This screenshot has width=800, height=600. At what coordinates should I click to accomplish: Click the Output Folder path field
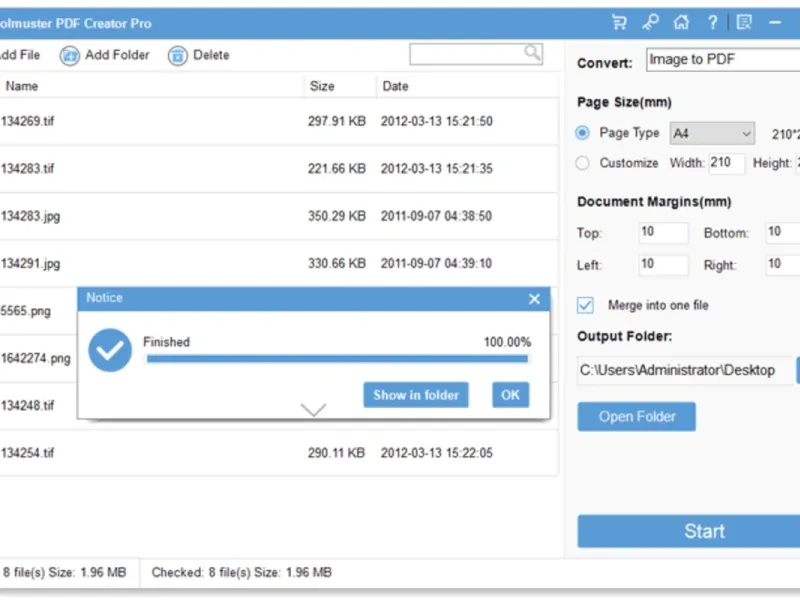point(685,370)
